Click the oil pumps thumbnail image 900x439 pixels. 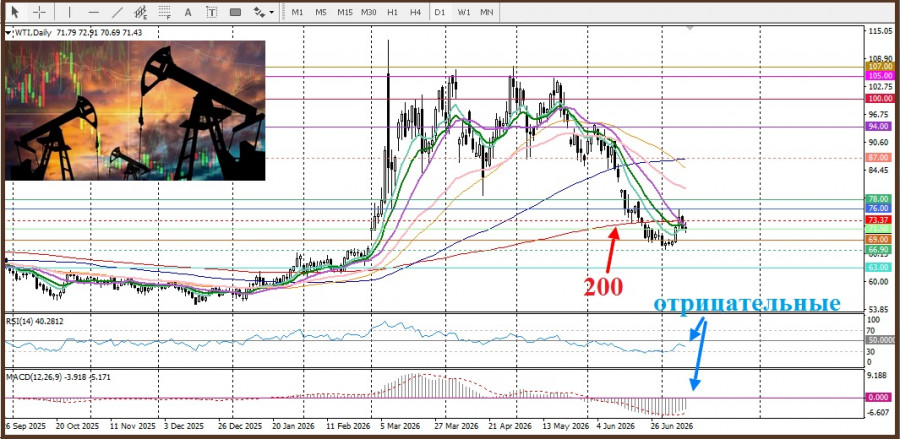[135, 110]
